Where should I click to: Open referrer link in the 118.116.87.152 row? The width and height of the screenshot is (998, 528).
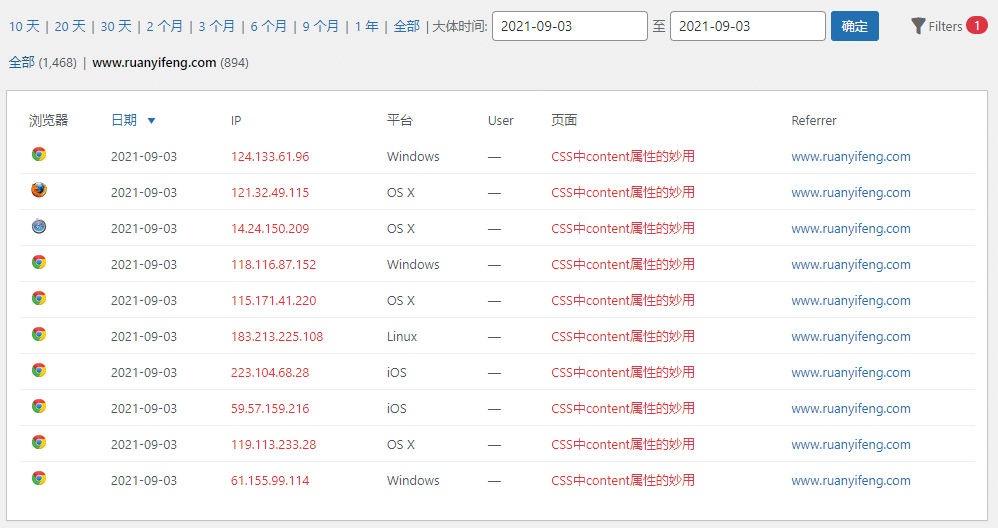[850, 265]
